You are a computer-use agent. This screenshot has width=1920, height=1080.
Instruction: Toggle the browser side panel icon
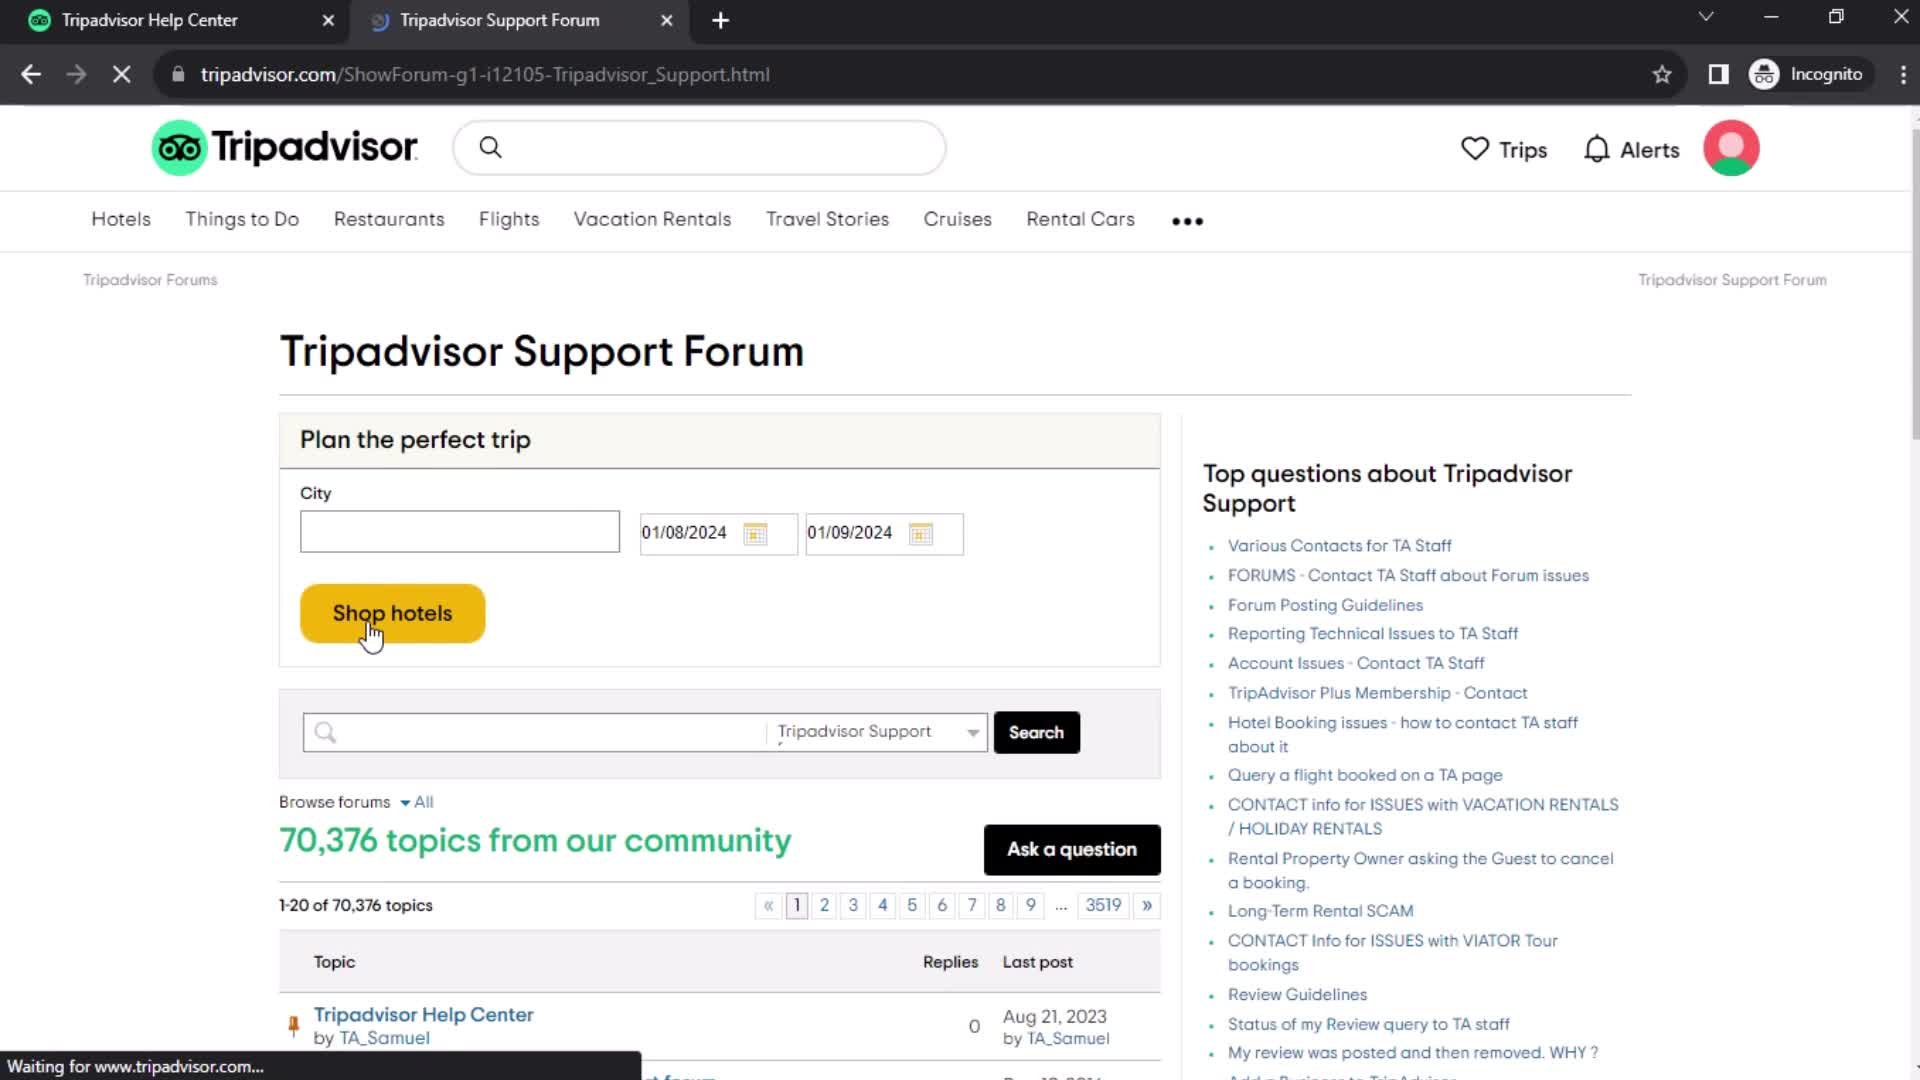pyautogui.click(x=1718, y=75)
